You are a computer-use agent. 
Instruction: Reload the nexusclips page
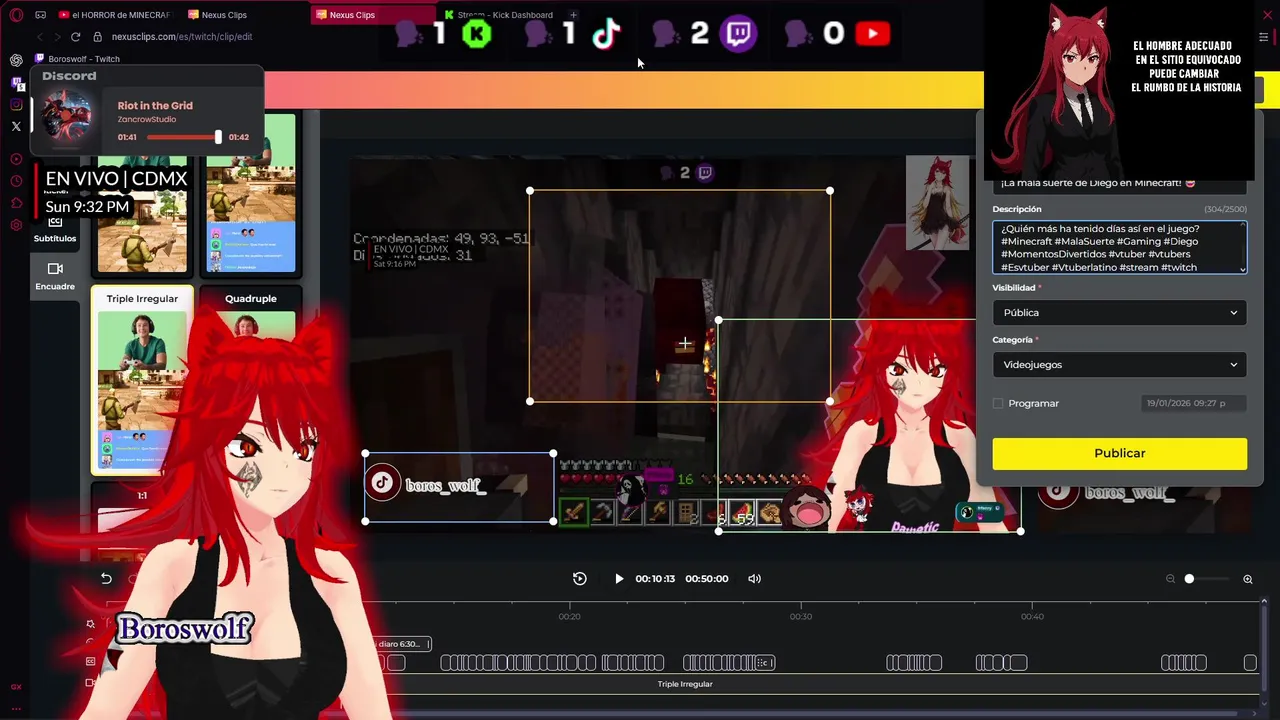75,37
